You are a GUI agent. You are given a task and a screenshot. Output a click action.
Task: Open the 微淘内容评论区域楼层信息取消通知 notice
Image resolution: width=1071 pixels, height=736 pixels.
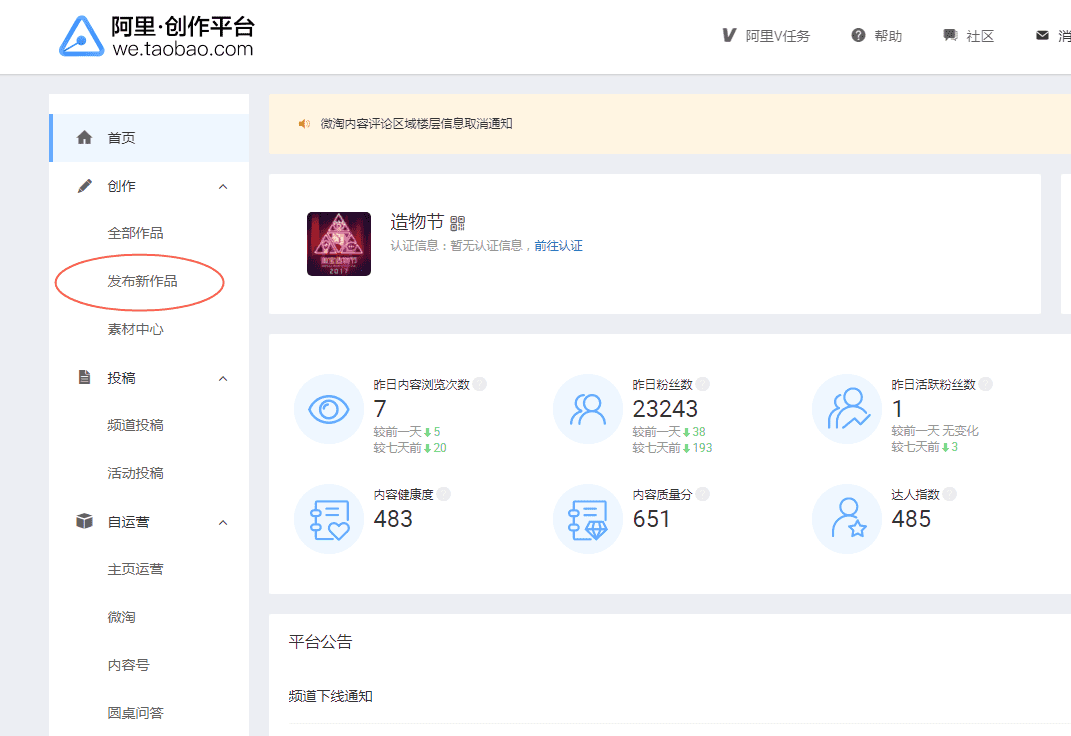pyautogui.click(x=416, y=124)
